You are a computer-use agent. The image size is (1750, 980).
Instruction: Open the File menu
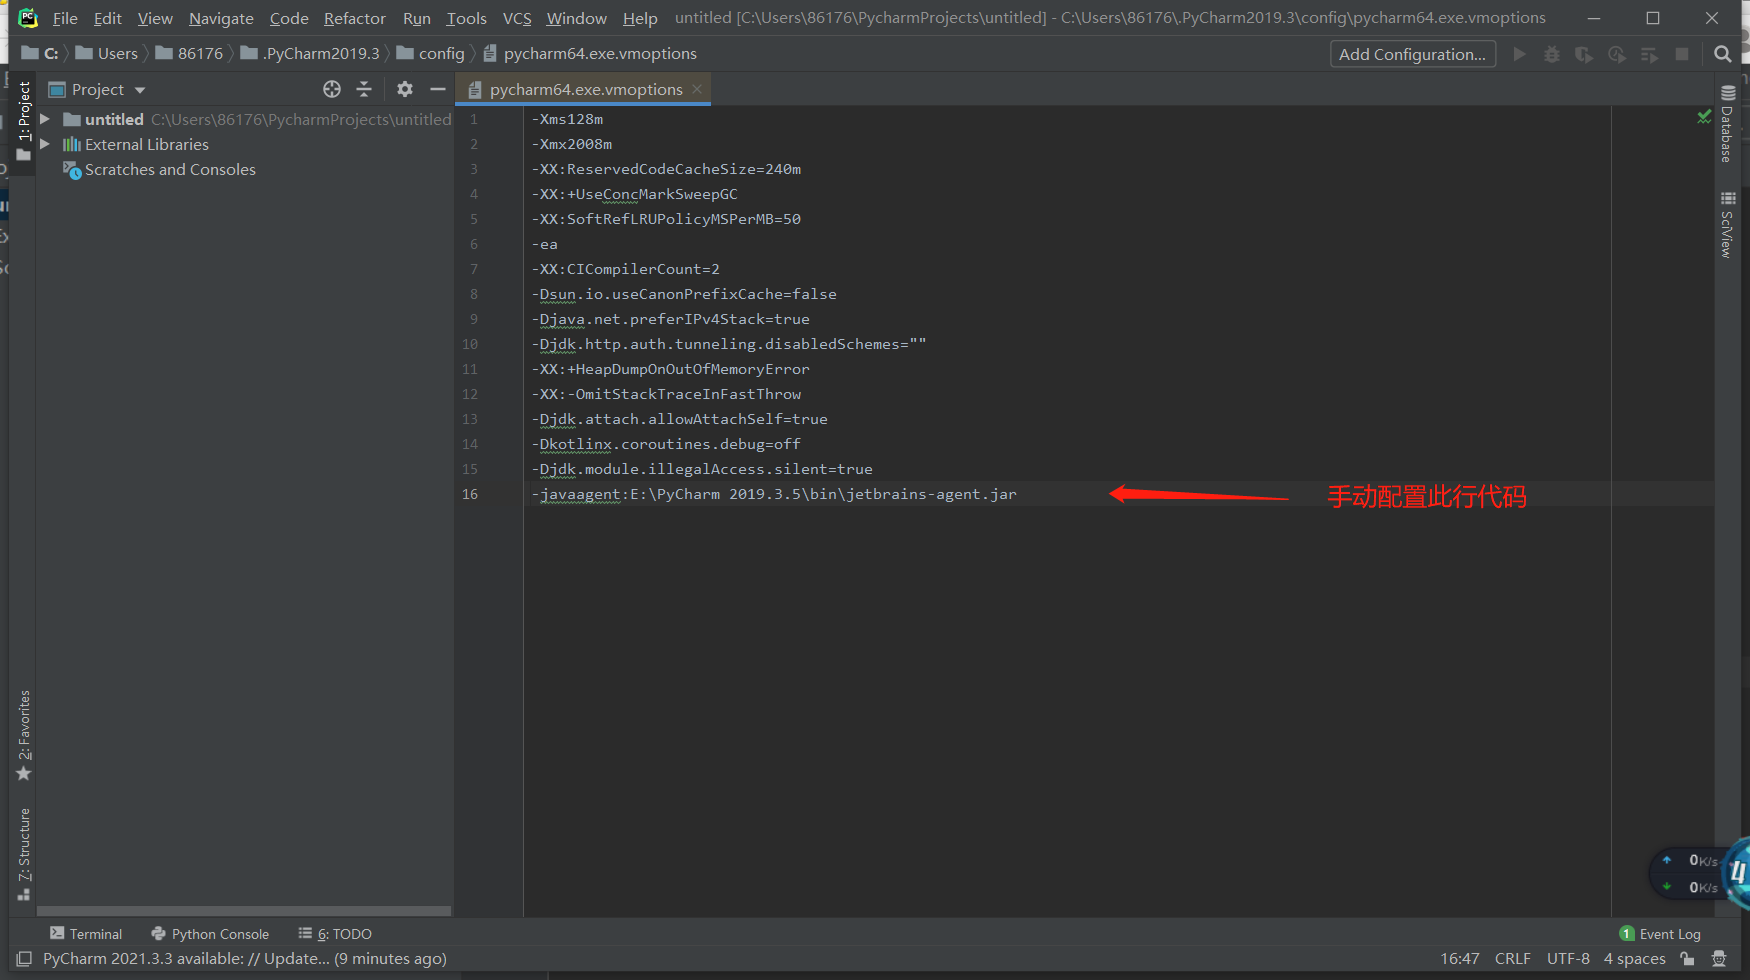pos(65,18)
